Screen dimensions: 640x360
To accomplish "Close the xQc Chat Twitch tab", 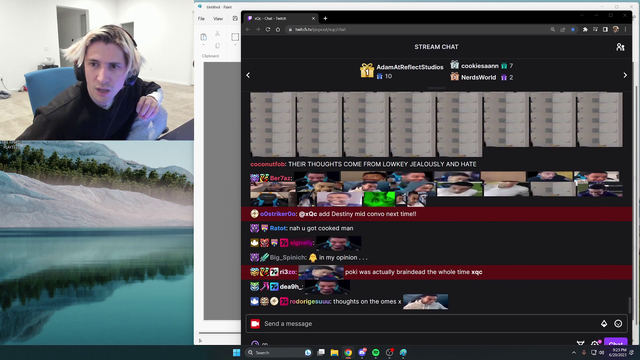I will pos(313,18).
